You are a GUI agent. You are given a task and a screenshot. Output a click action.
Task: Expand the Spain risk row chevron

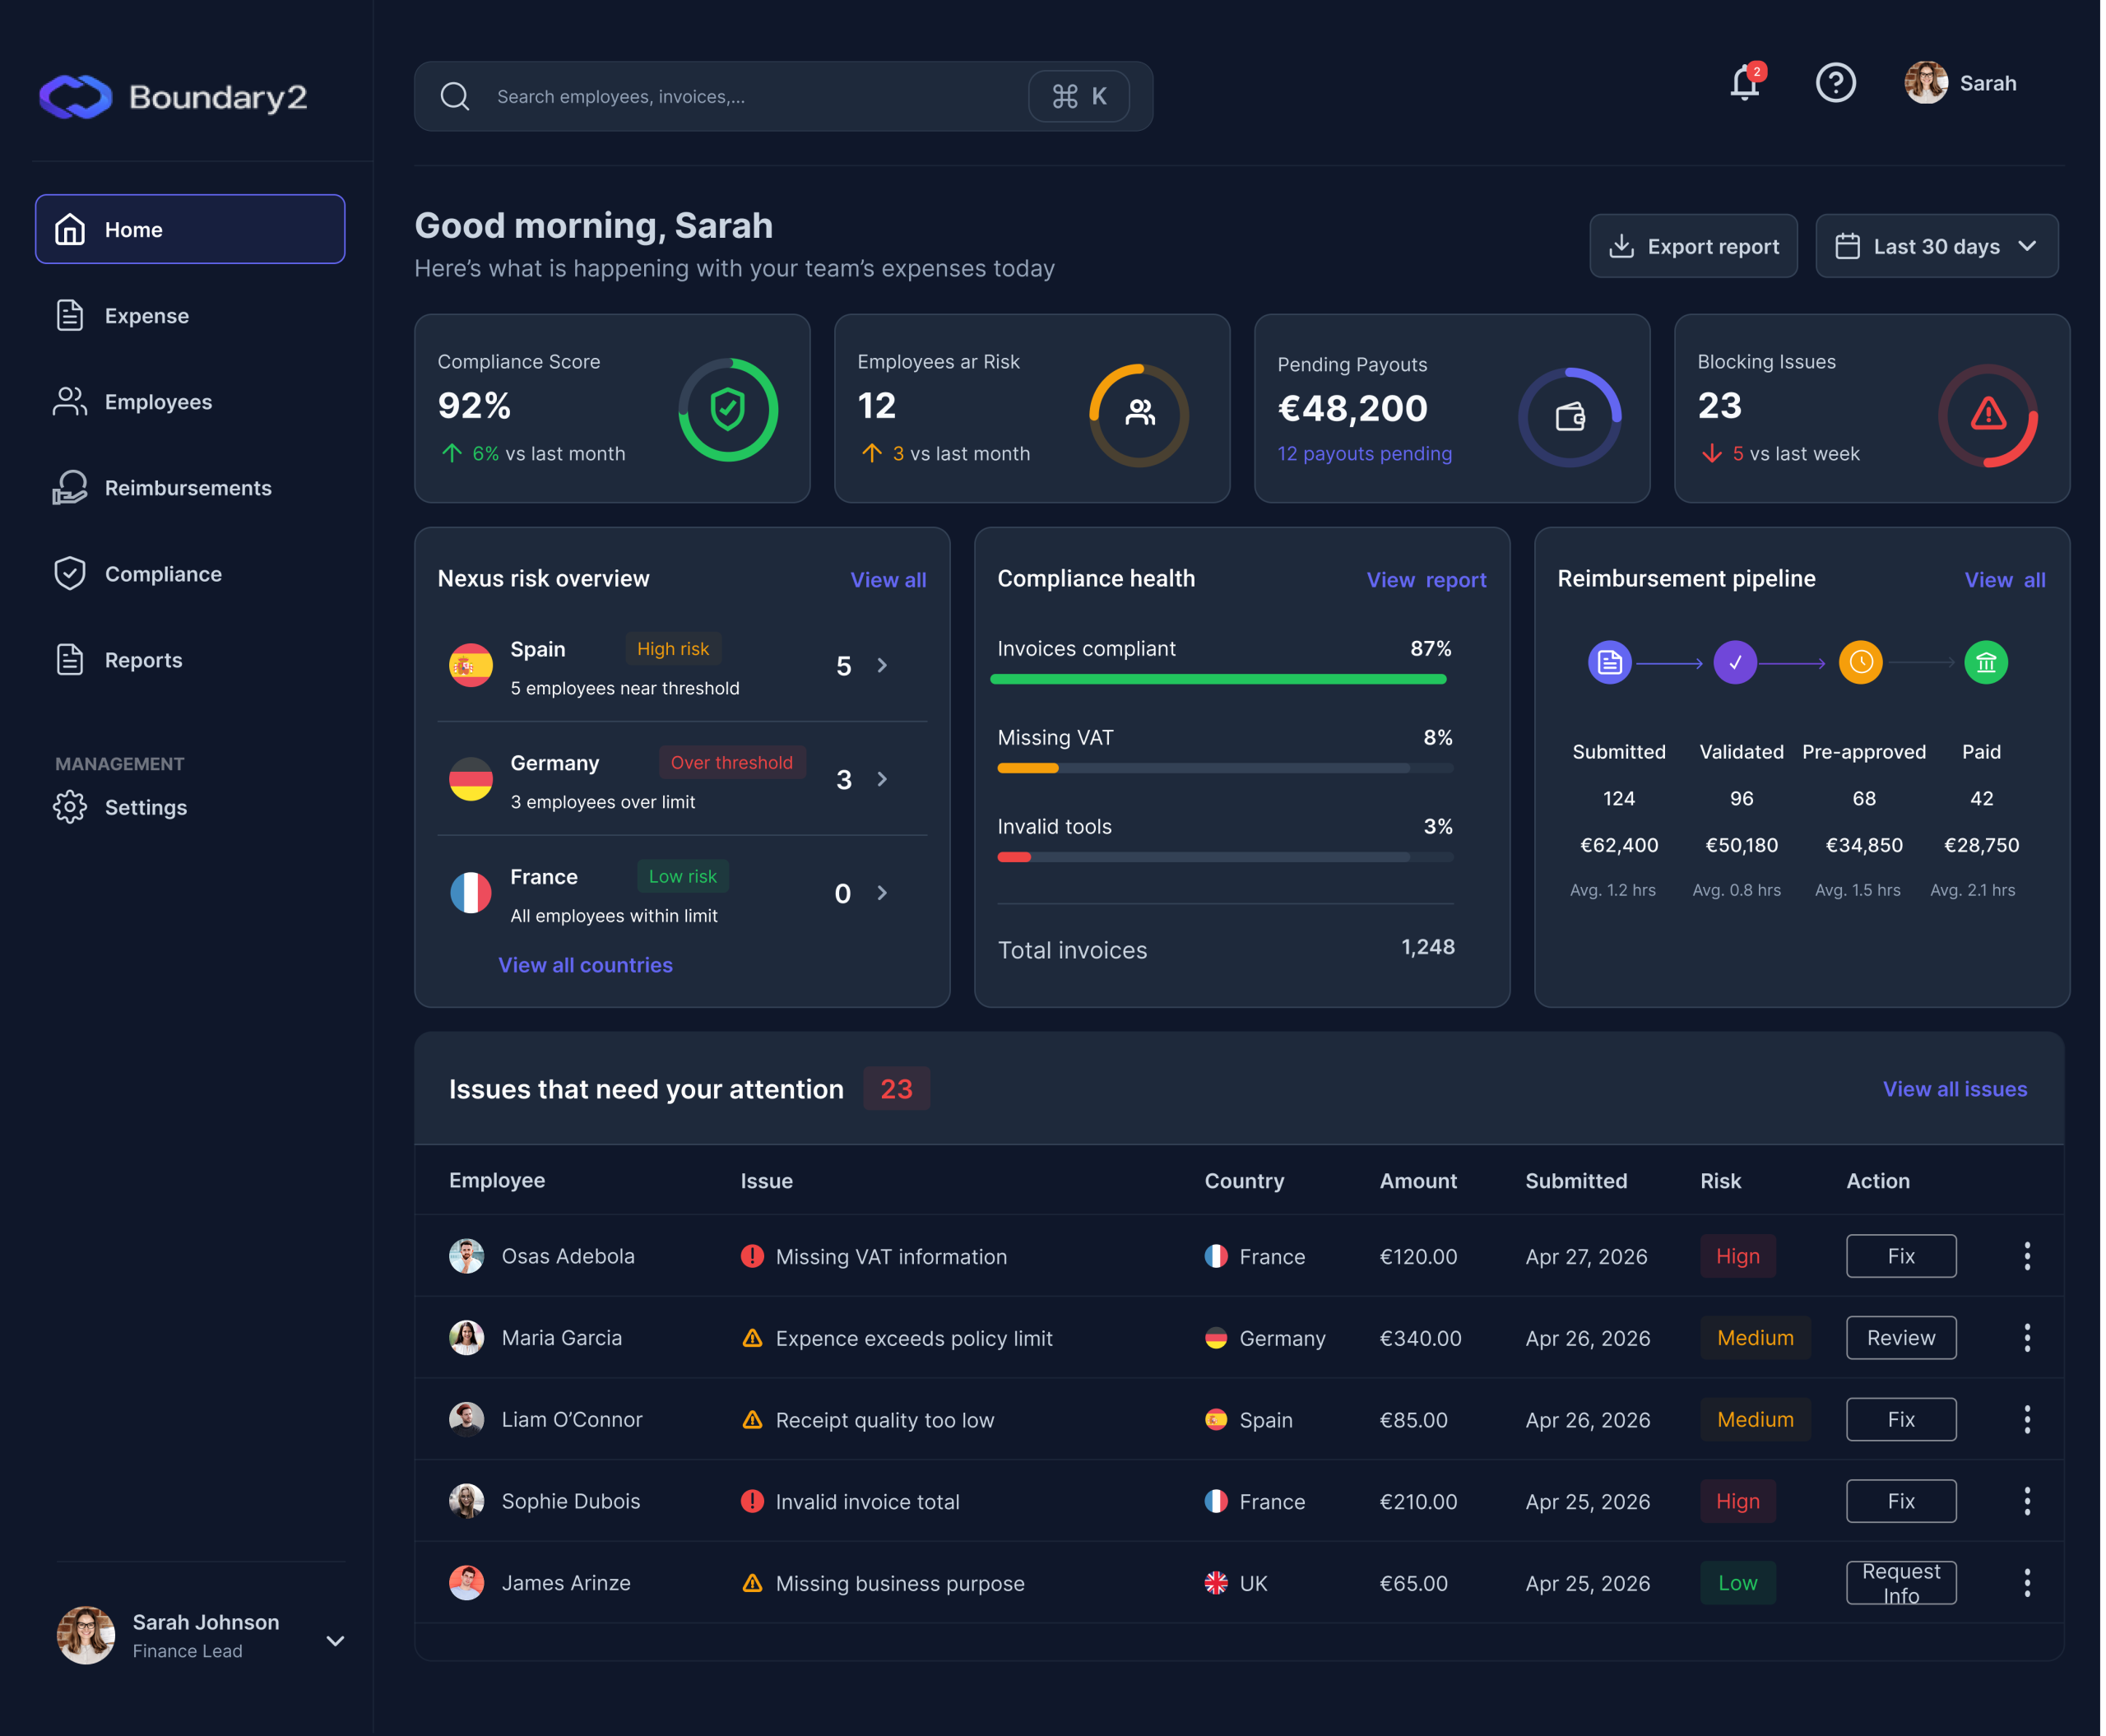[x=883, y=666]
